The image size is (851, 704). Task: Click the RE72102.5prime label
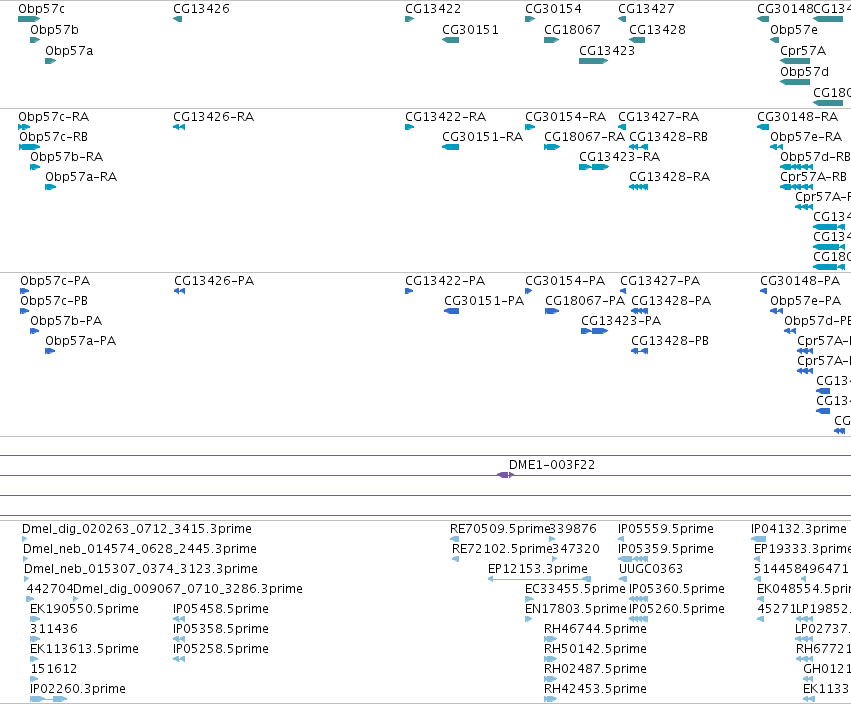pyautogui.click(x=502, y=549)
